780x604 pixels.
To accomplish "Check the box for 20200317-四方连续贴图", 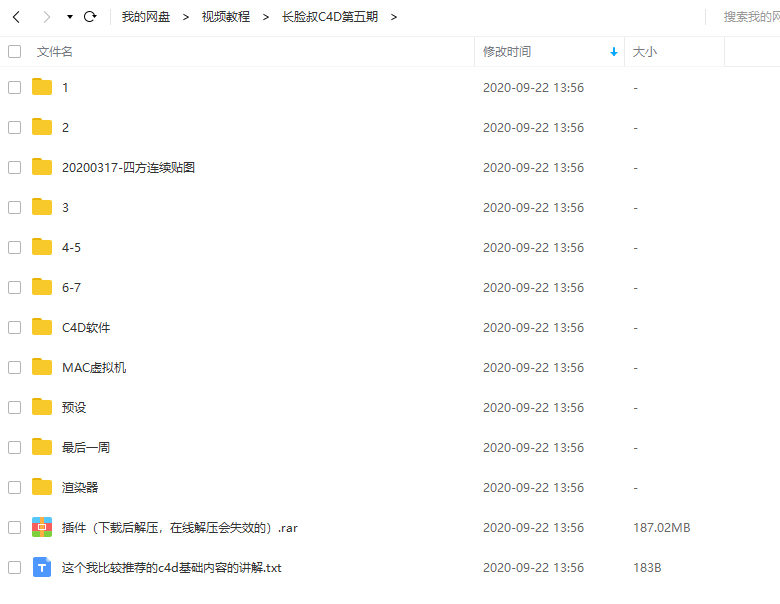I will click(x=14, y=168).
